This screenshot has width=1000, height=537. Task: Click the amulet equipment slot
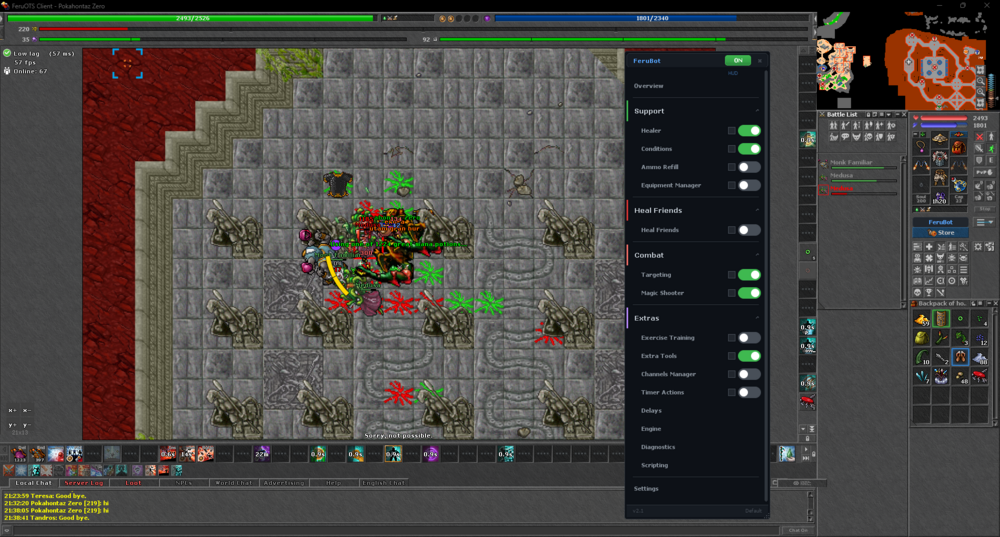(921, 146)
